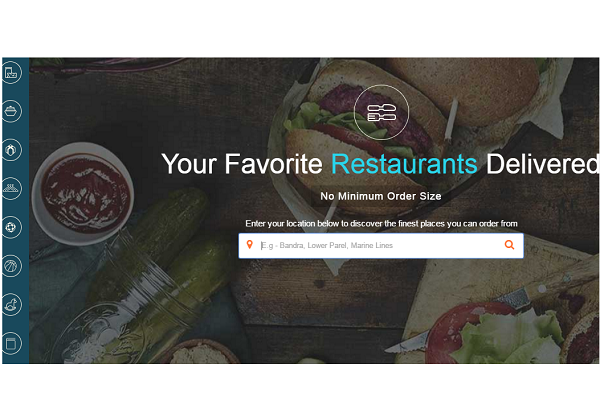Click the orange location pin icon
The image size is (600, 413).
(x=249, y=245)
